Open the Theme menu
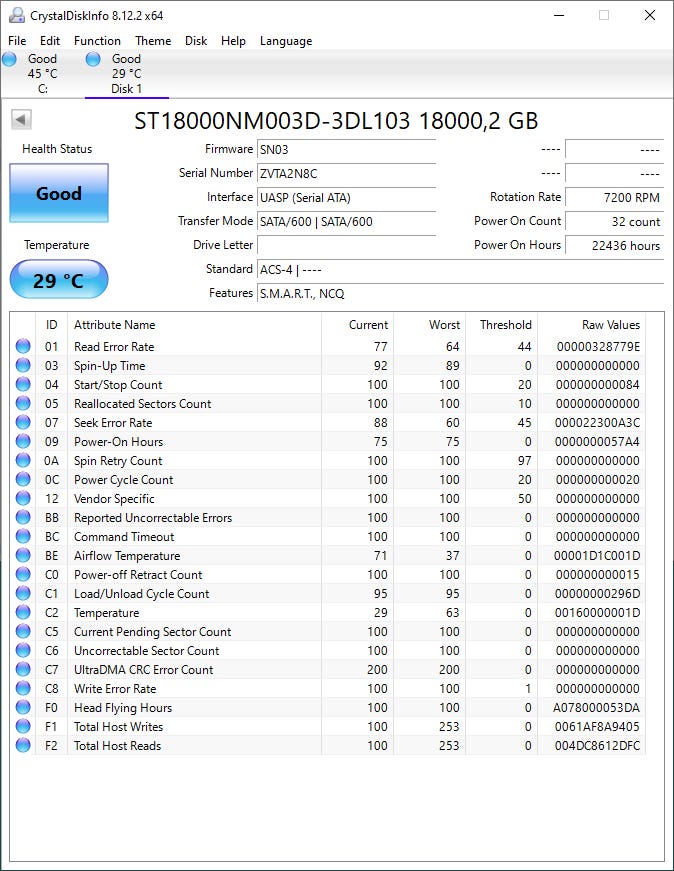The height and width of the screenshot is (871, 674). (x=153, y=41)
